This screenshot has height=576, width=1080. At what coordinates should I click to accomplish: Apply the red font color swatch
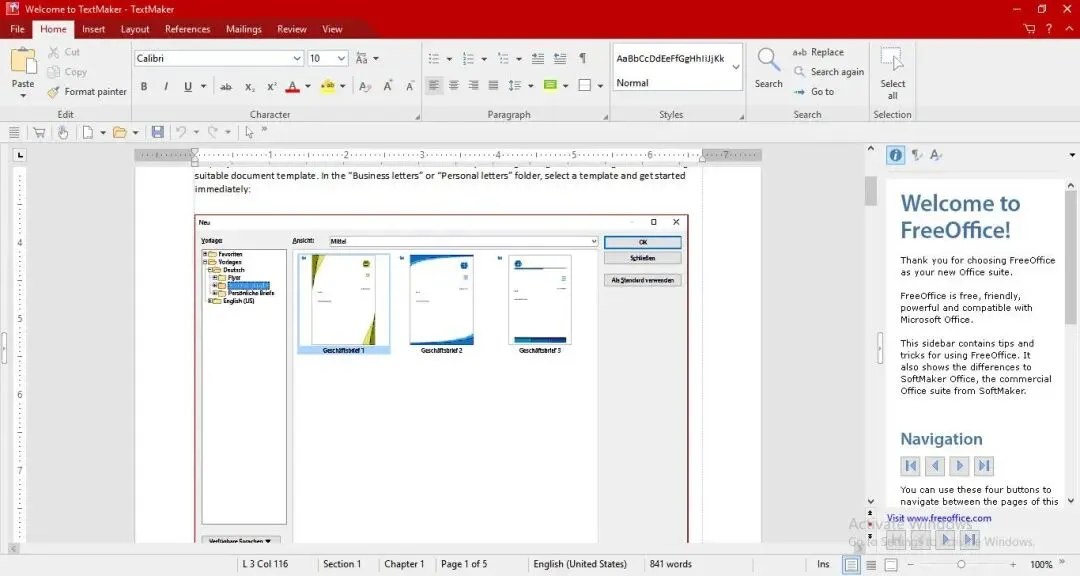coord(293,86)
